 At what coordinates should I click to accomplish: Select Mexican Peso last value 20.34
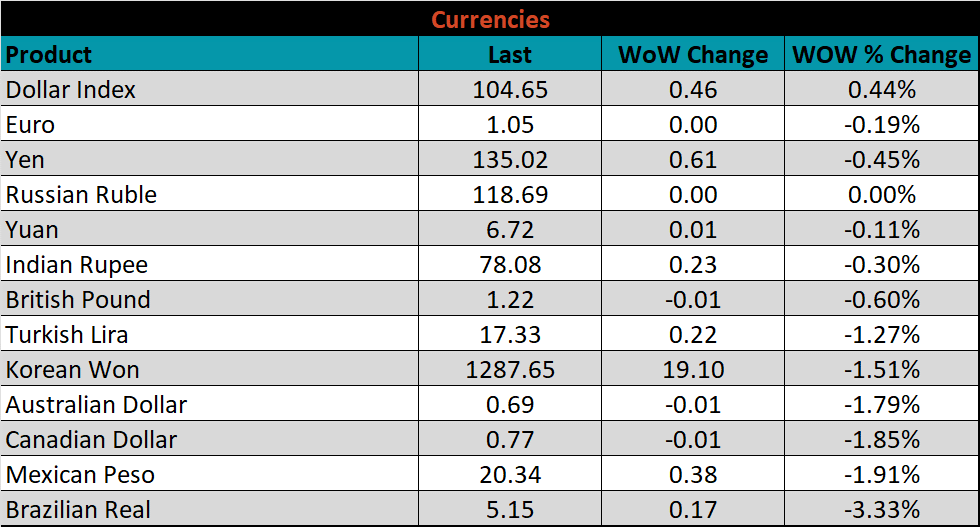[x=510, y=475]
